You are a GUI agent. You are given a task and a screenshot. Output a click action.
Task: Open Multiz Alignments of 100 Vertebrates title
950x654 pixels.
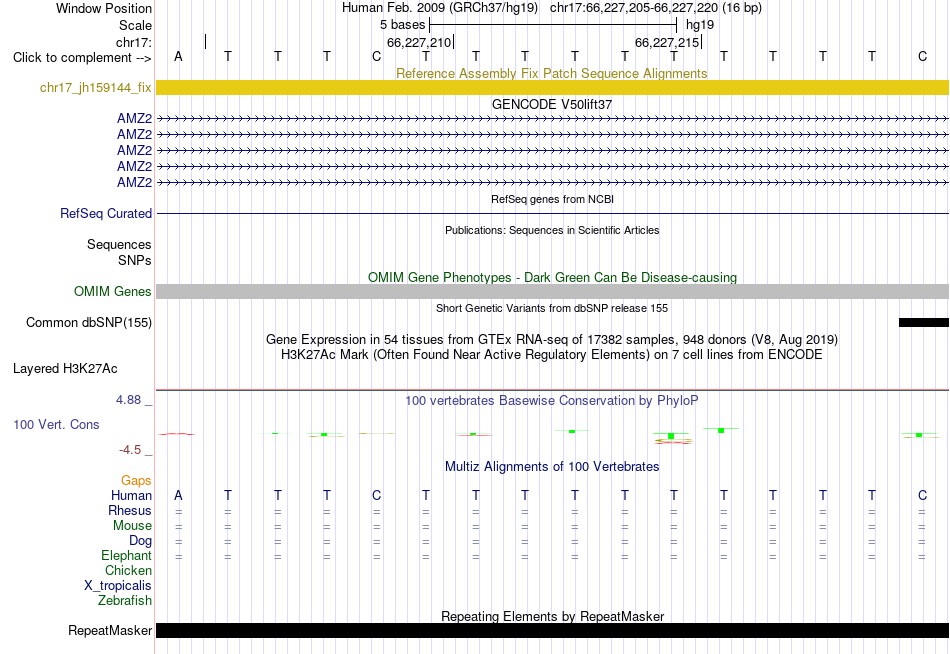[x=552, y=467]
